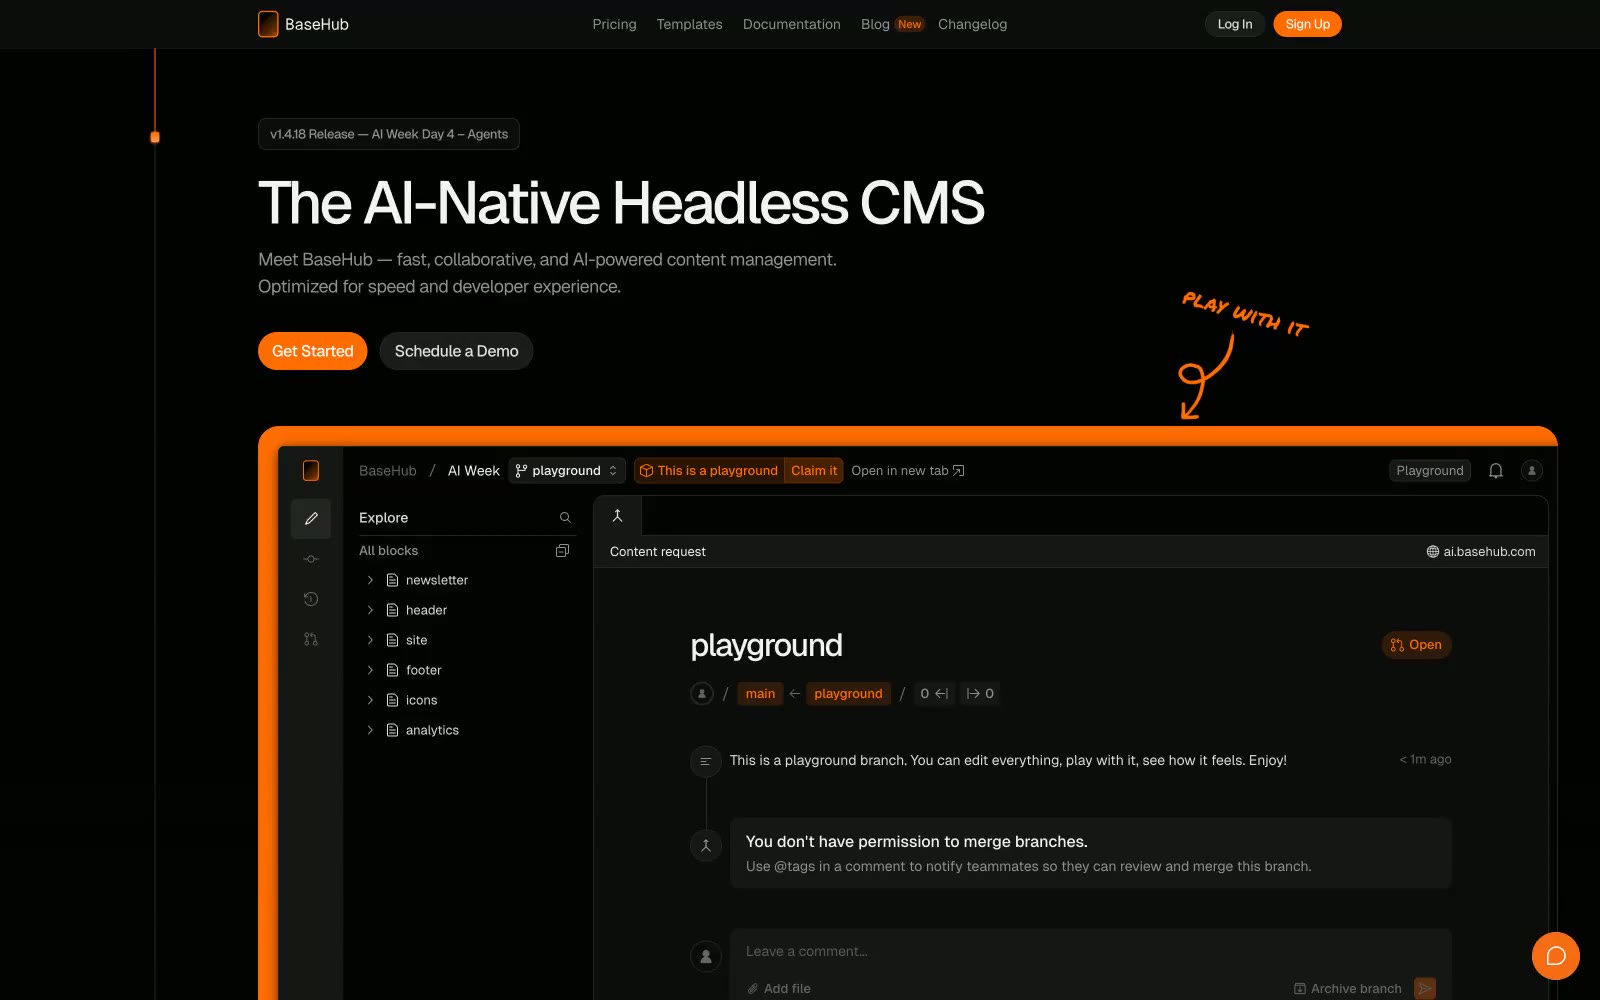
Task: Click the BaseHub logo icon in app sidebar
Action: pyautogui.click(x=311, y=470)
